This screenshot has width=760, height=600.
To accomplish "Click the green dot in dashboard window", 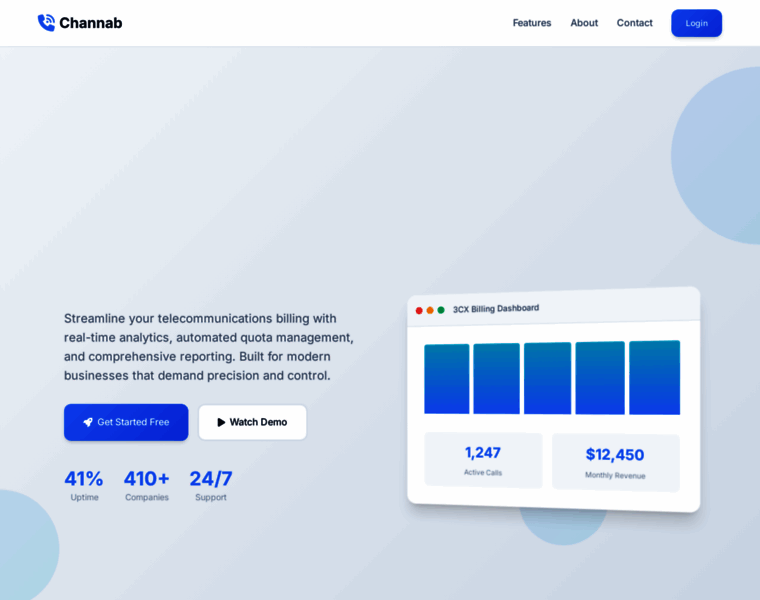I will pyautogui.click(x=441, y=310).
